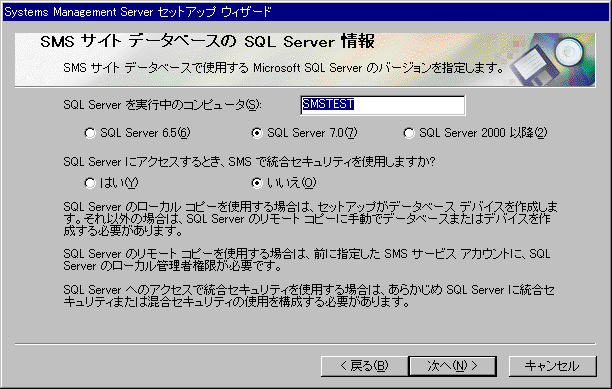The width and height of the screenshot is (612, 389).
Task: Click the SQL Server を実行中のコンピュータ label
Action: pos(162,105)
